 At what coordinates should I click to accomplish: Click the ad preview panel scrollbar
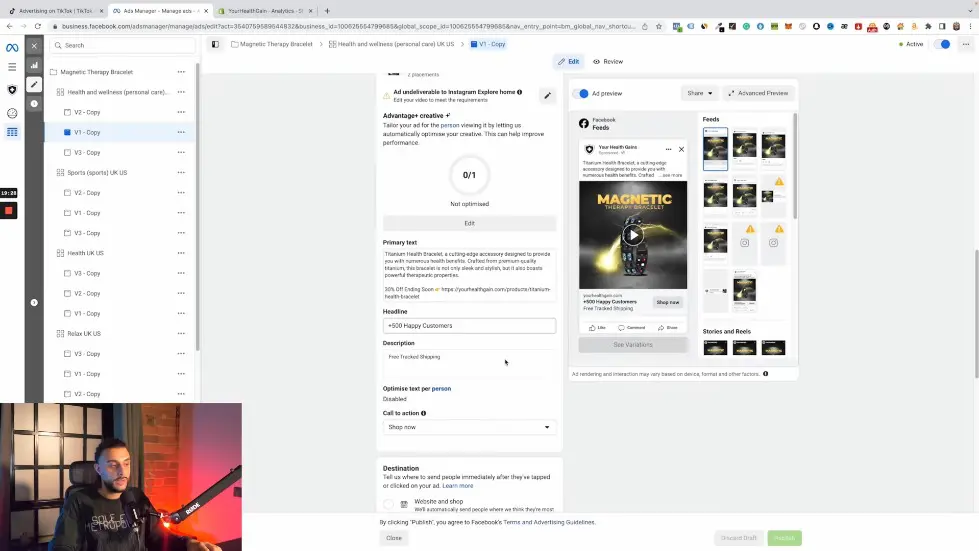[795, 166]
